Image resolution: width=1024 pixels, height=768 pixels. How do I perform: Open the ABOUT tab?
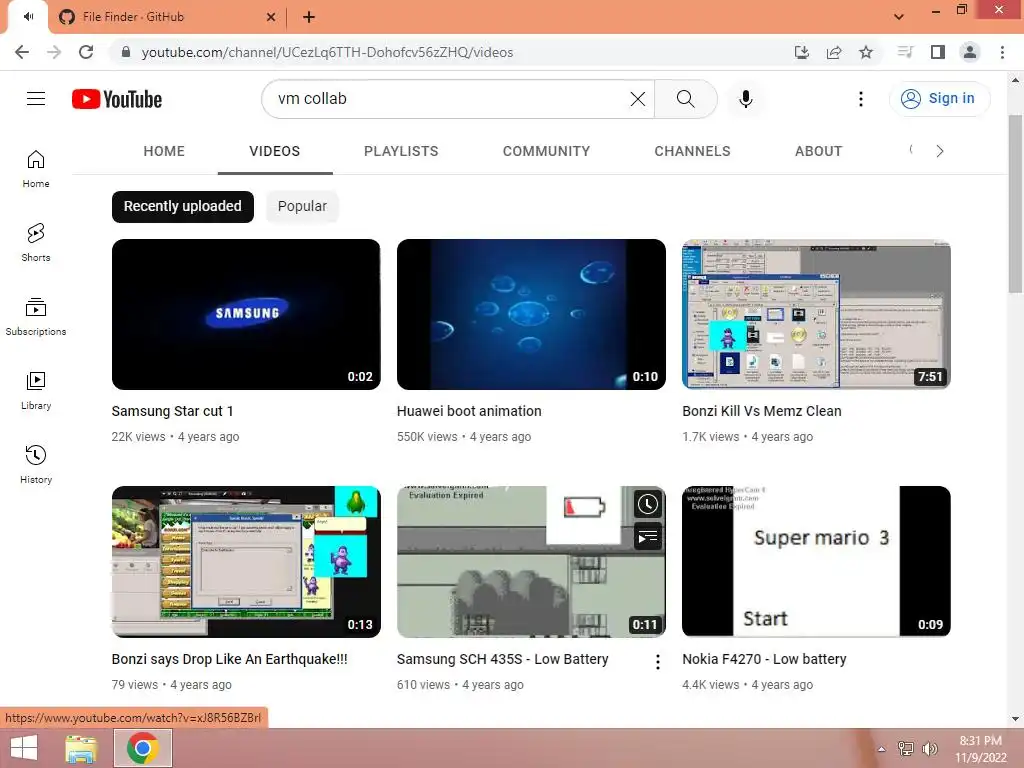[818, 151]
